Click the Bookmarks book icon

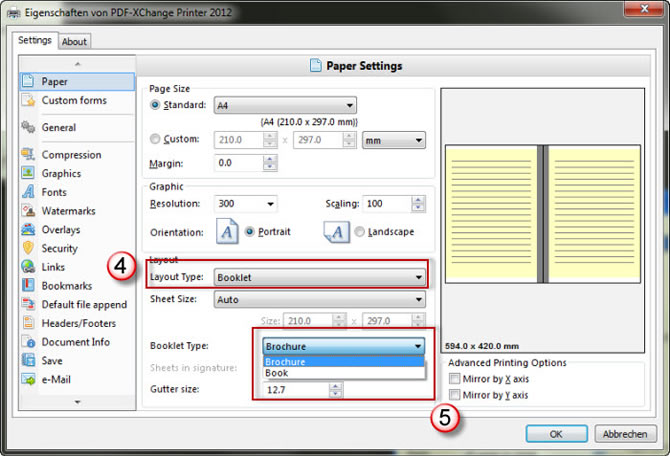[x=28, y=285]
